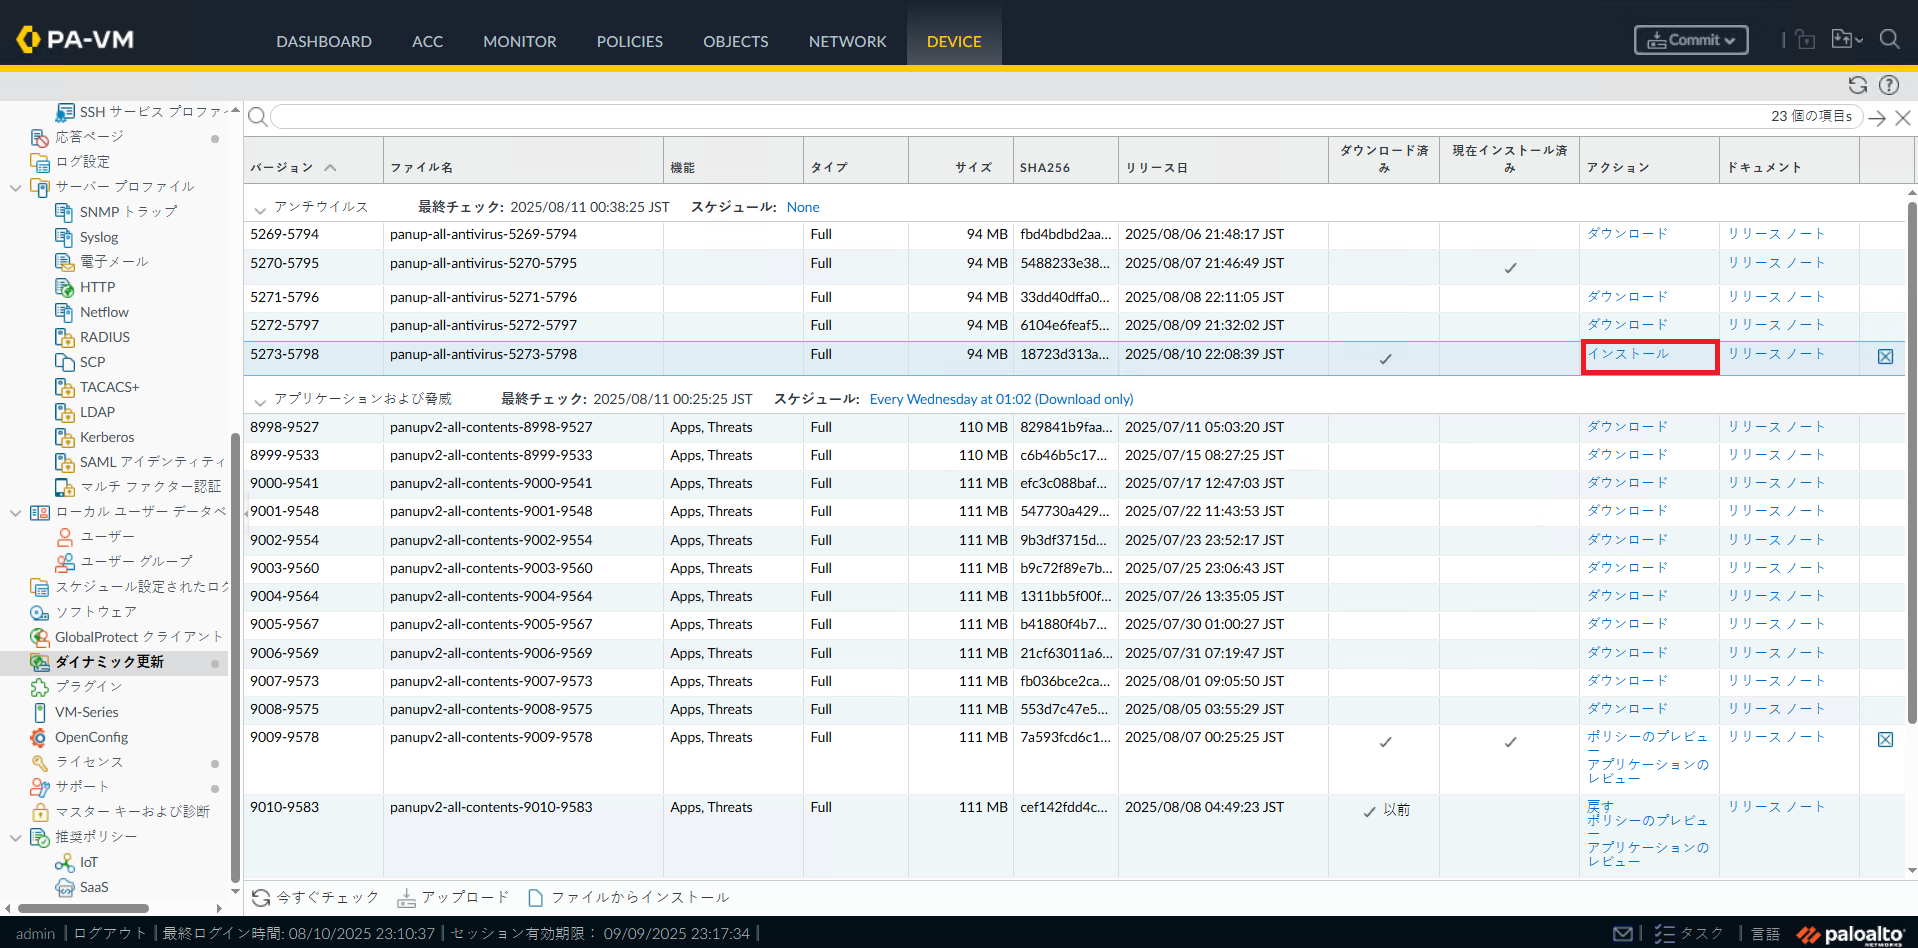Open the tasks icon in status bar
1918x948 pixels.
click(1664, 933)
